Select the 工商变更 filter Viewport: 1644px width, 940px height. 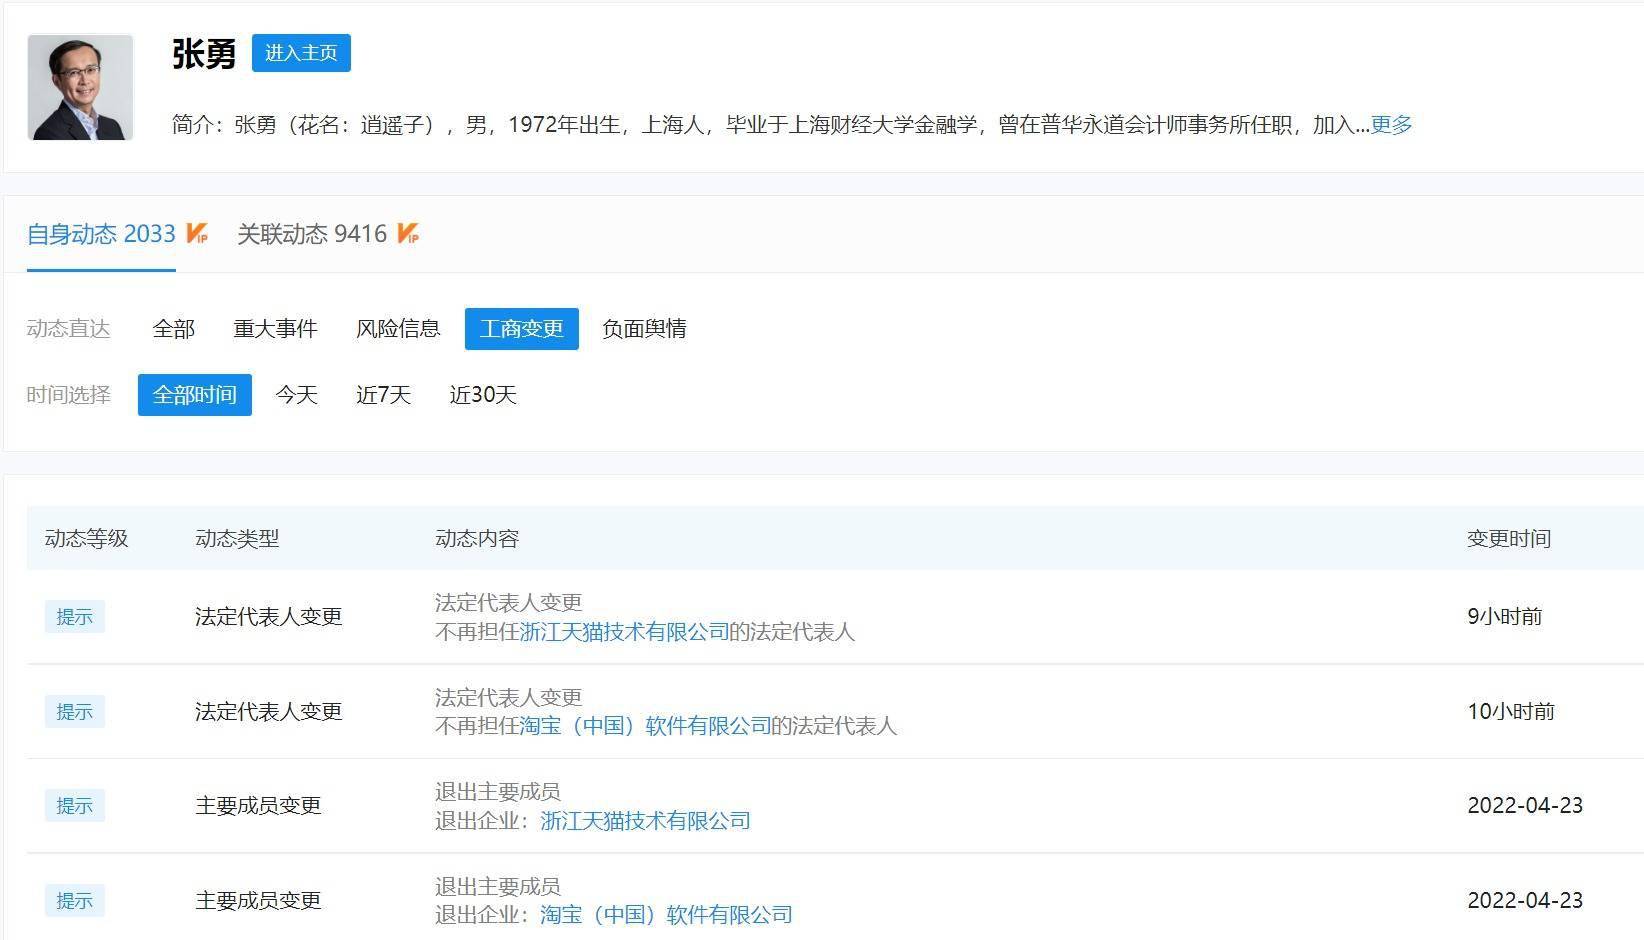[521, 329]
